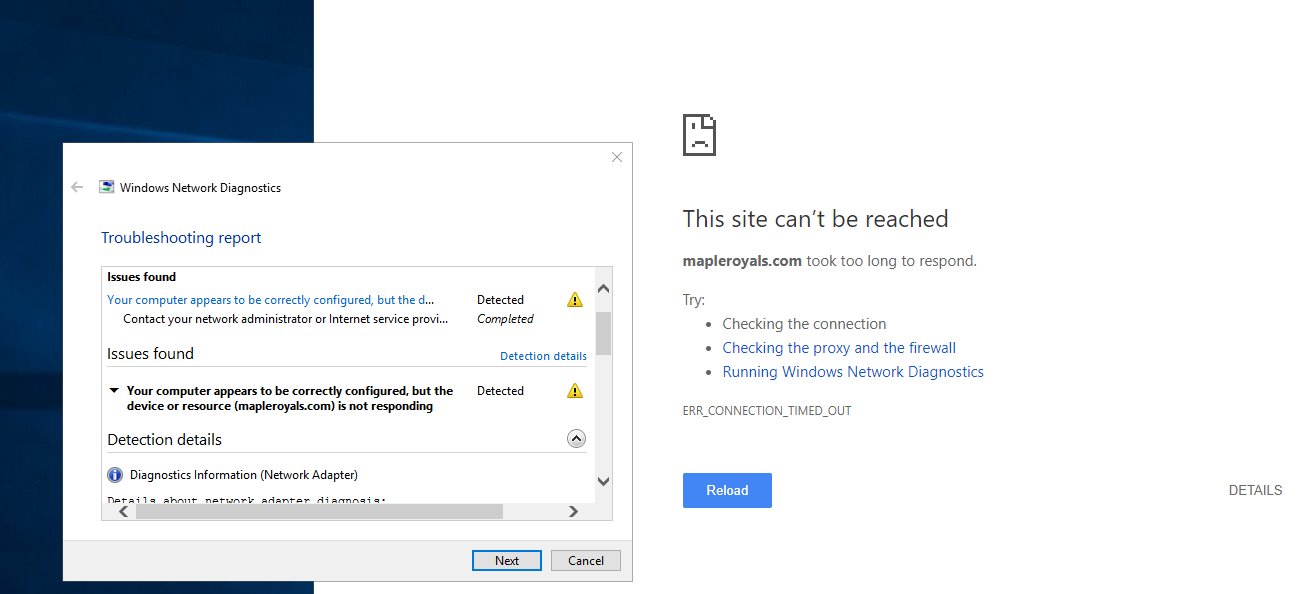Click the sad page error icon in the browser
1308x594 pixels.
click(x=699, y=134)
